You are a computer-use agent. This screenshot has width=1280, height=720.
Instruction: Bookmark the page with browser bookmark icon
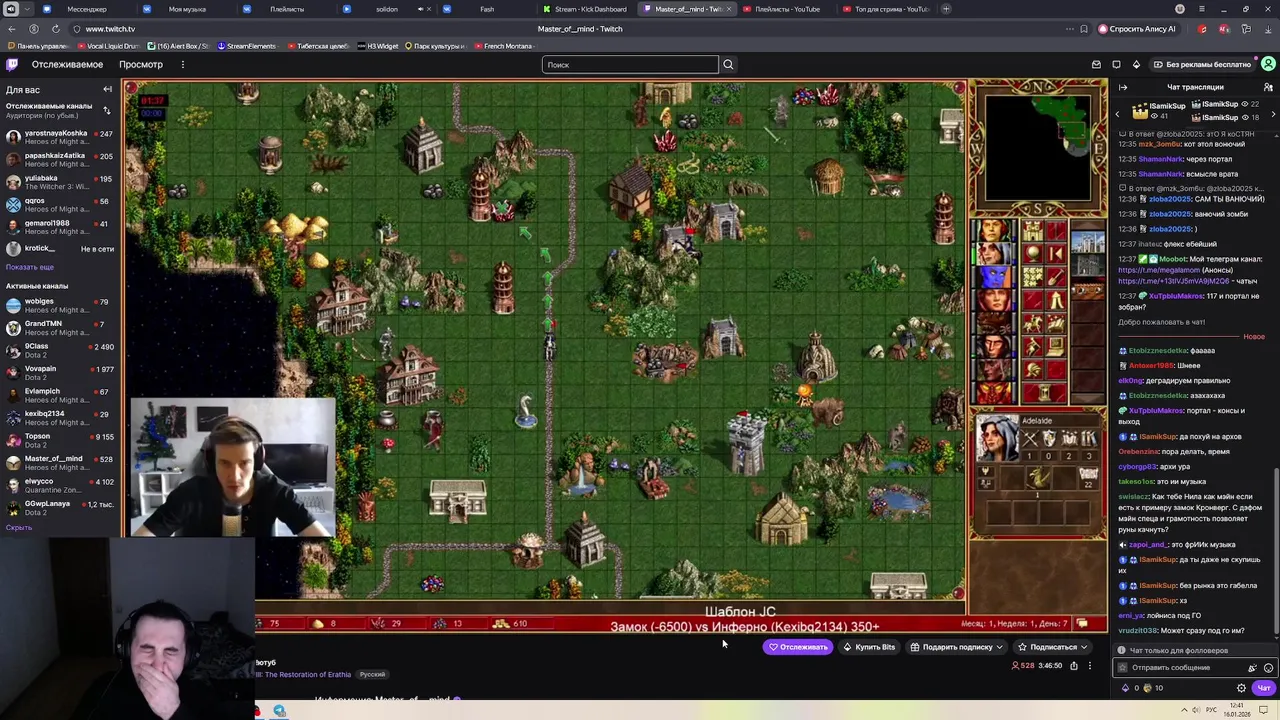[1084, 29]
